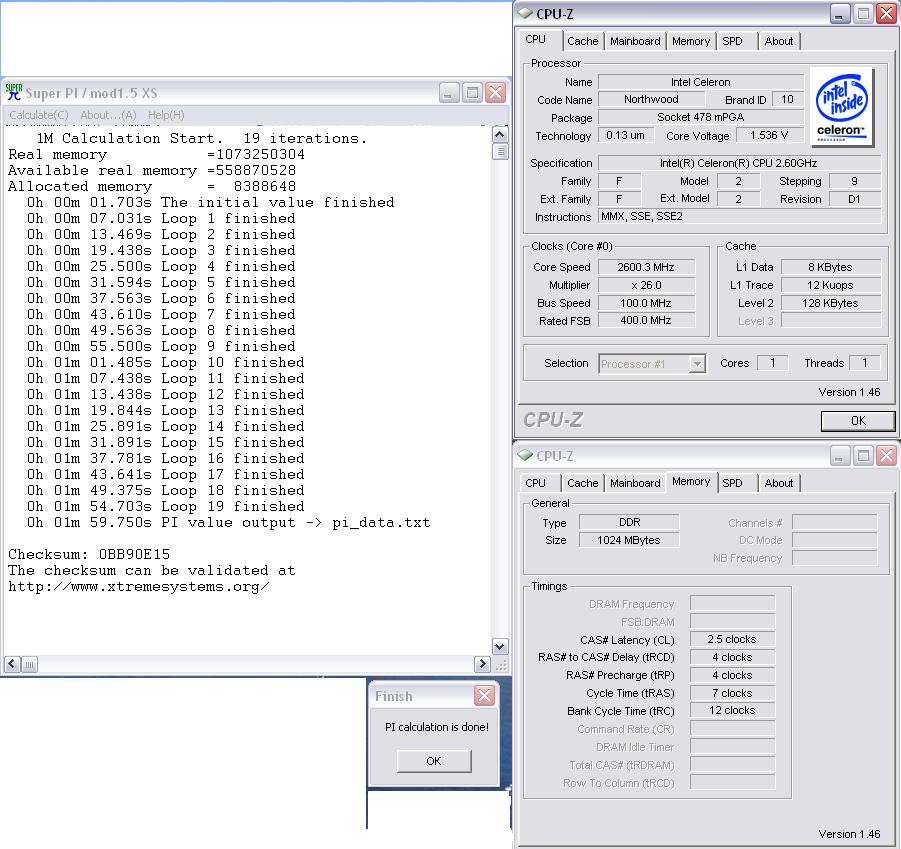901x849 pixels.
Task: Click the 'x 26.0' Multiplier value
Action: click(x=646, y=285)
